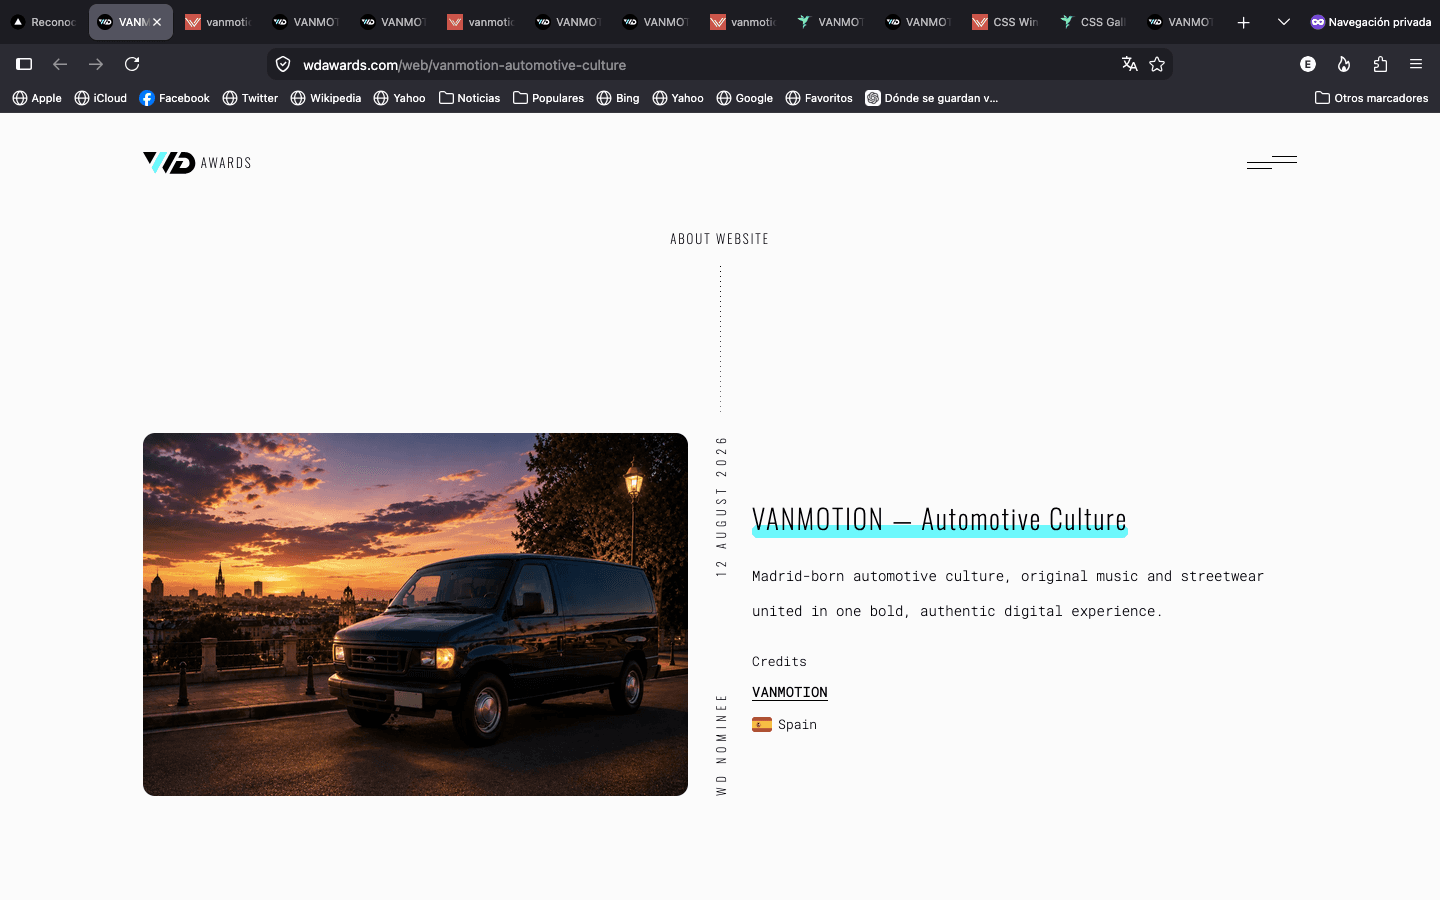Open the Twitter bookmark
Image resolution: width=1440 pixels, height=900 pixels.
click(250, 98)
